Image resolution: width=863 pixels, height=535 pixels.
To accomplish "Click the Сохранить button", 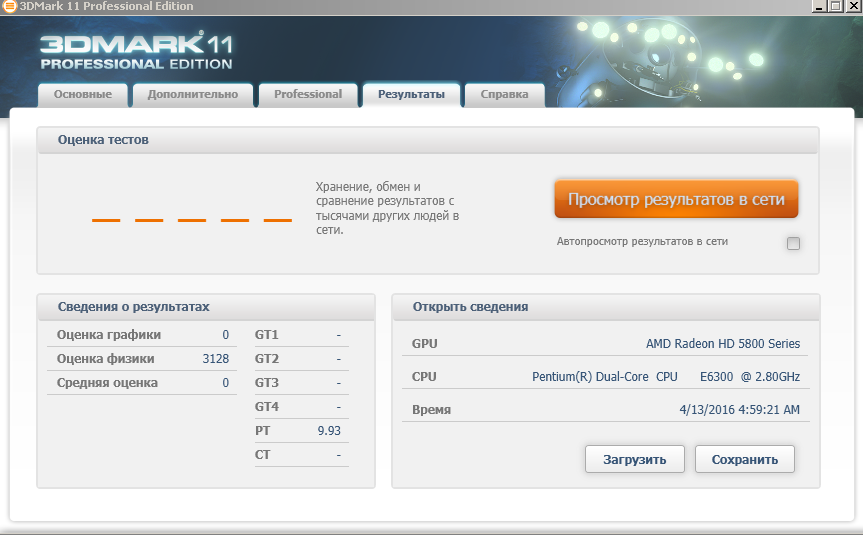I will click(745, 459).
